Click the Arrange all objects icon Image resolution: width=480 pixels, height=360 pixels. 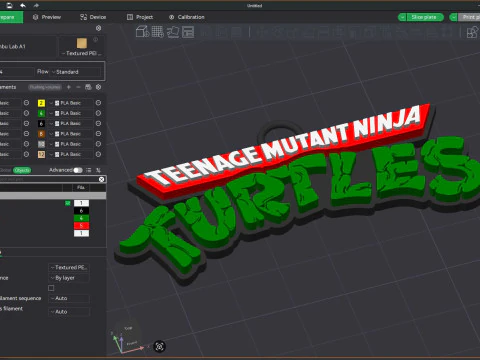click(x=188, y=32)
